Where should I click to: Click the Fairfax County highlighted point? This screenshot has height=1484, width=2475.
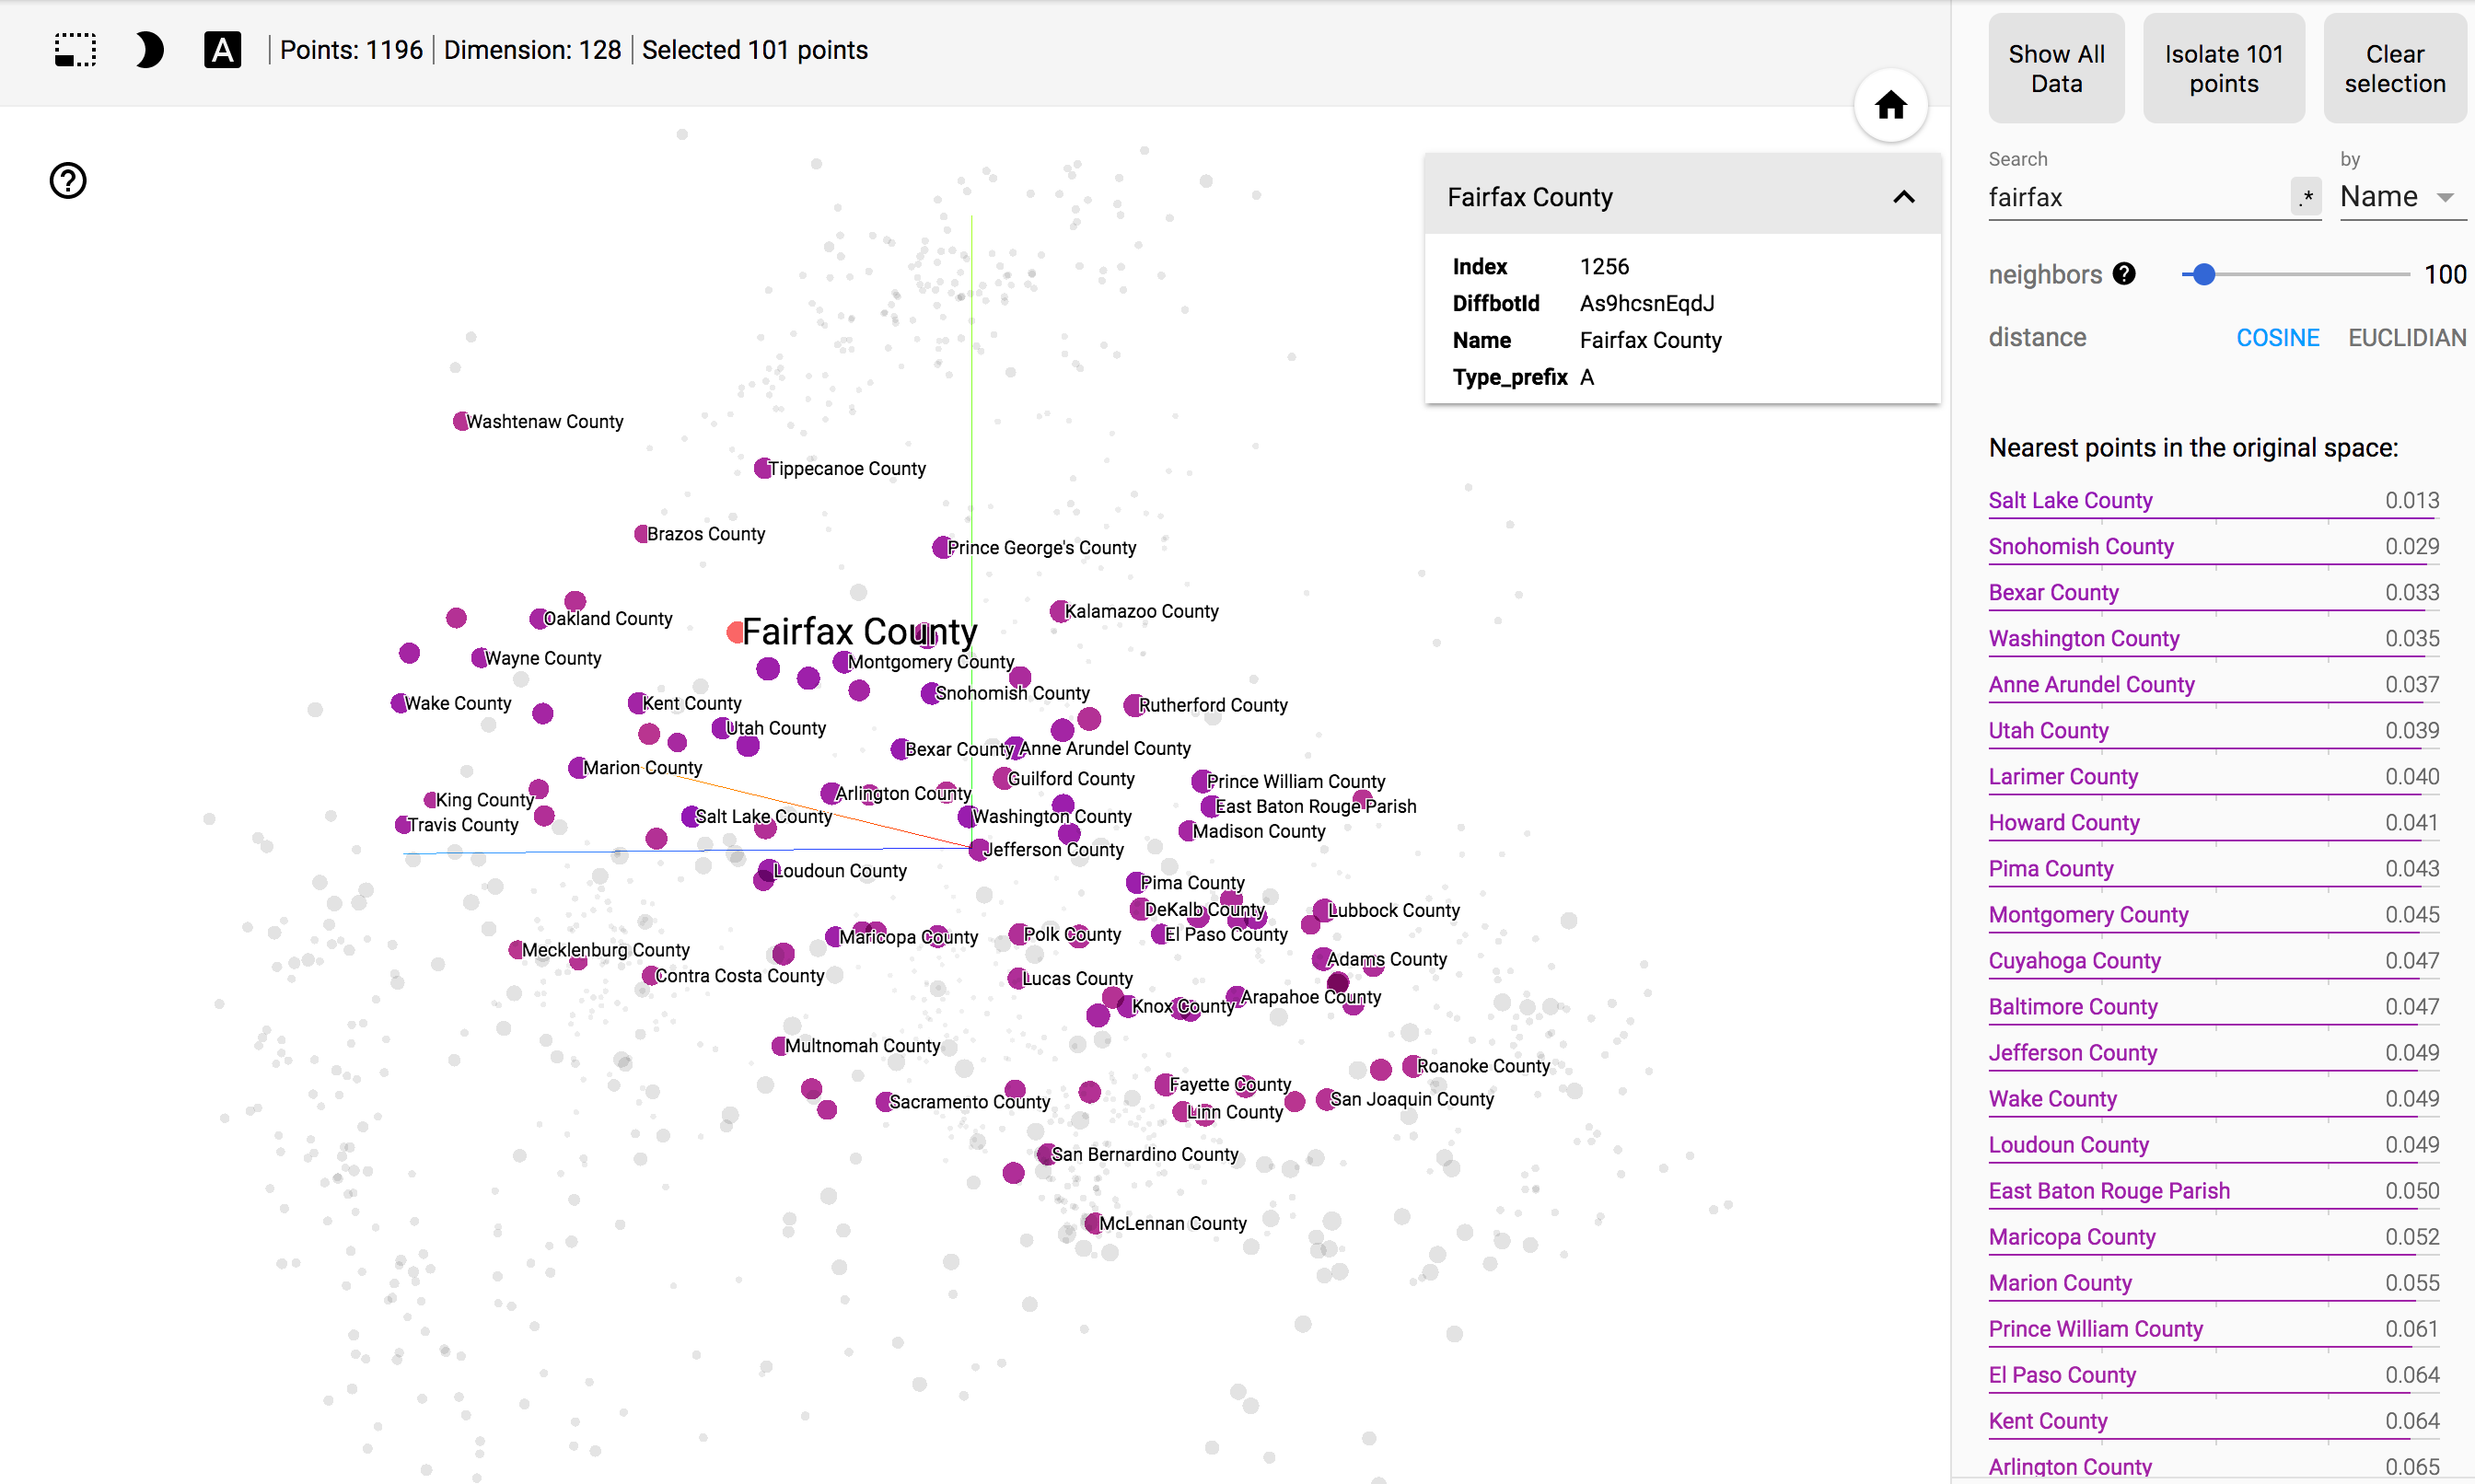(736, 632)
